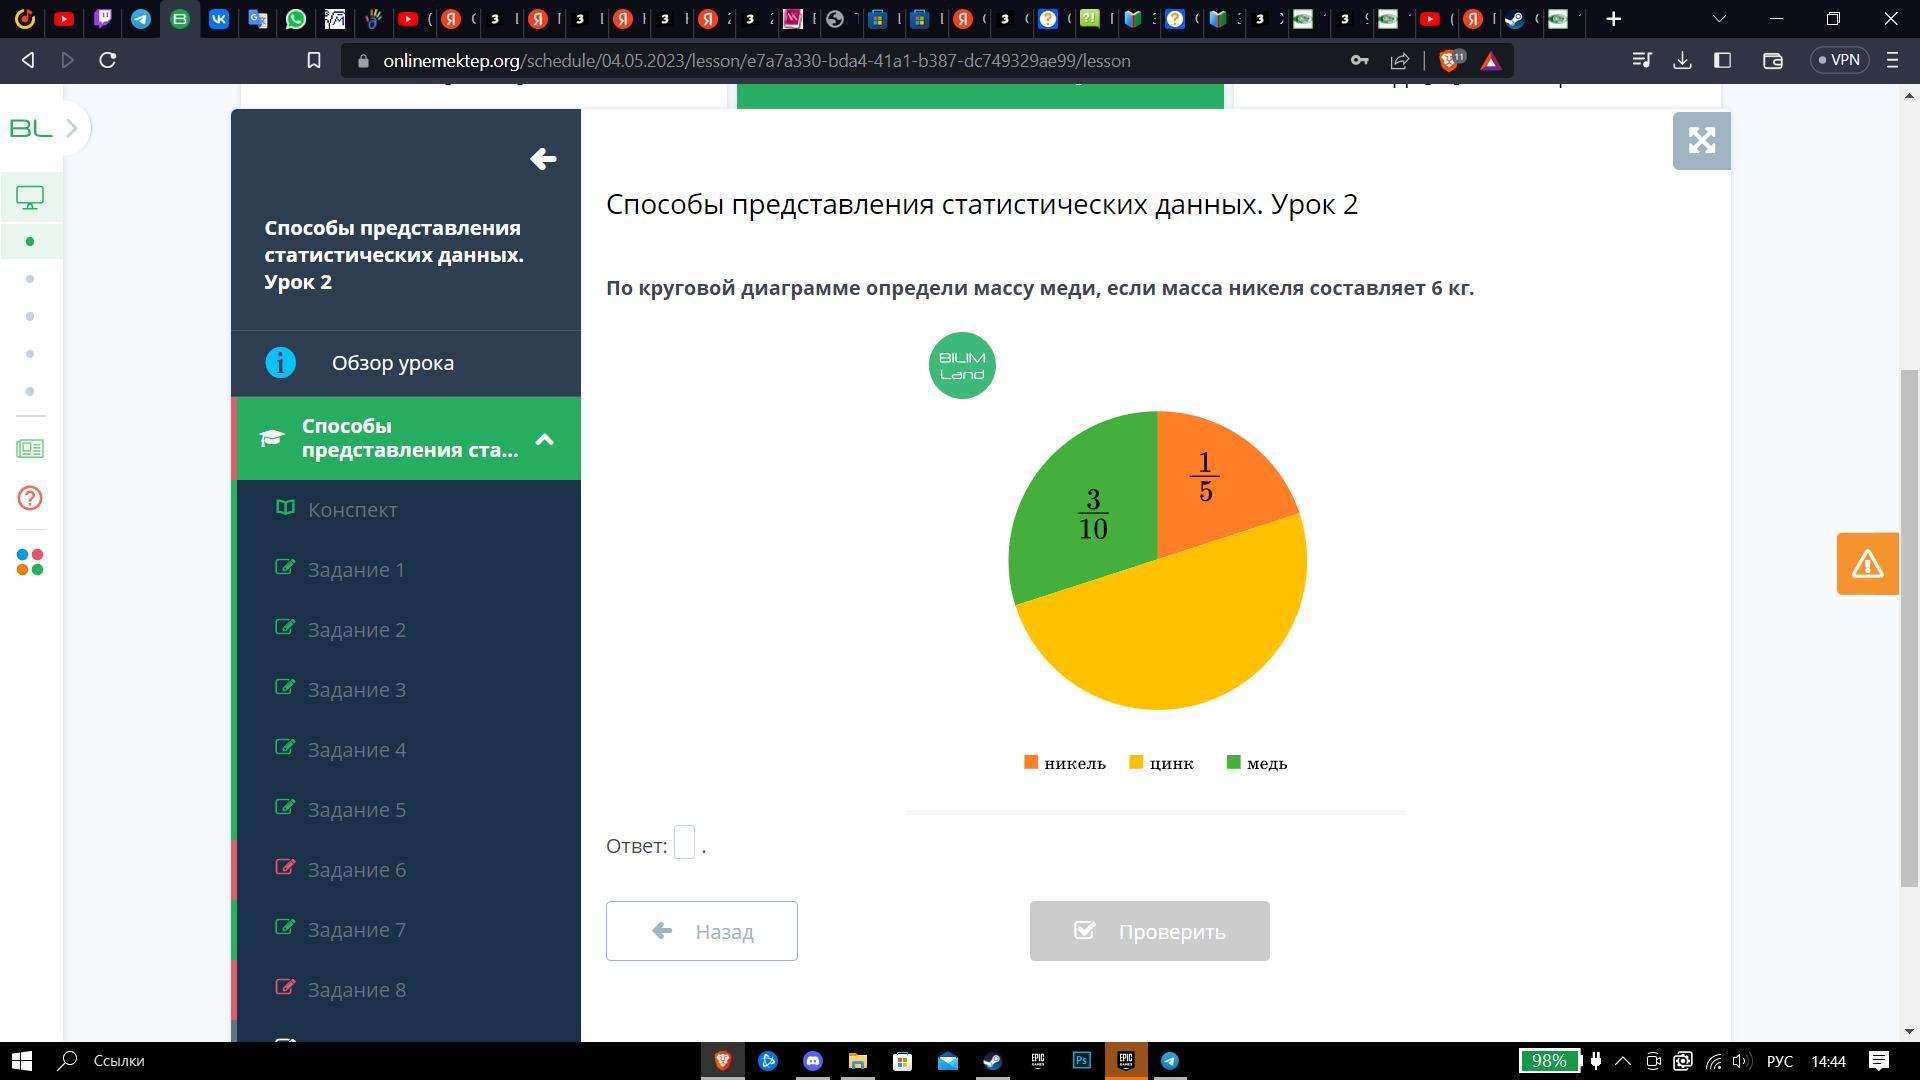Open Задание 6 in lesson list
Image resolution: width=1920 pixels, height=1080 pixels.
pos(356,870)
